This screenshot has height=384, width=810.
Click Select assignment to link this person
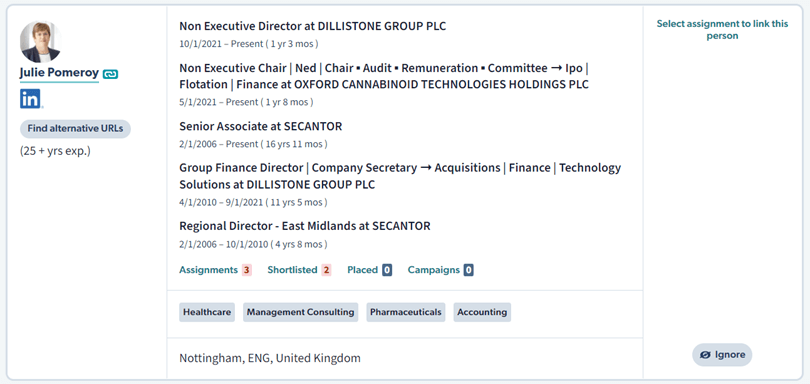pyautogui.click(x=722, y=30)
